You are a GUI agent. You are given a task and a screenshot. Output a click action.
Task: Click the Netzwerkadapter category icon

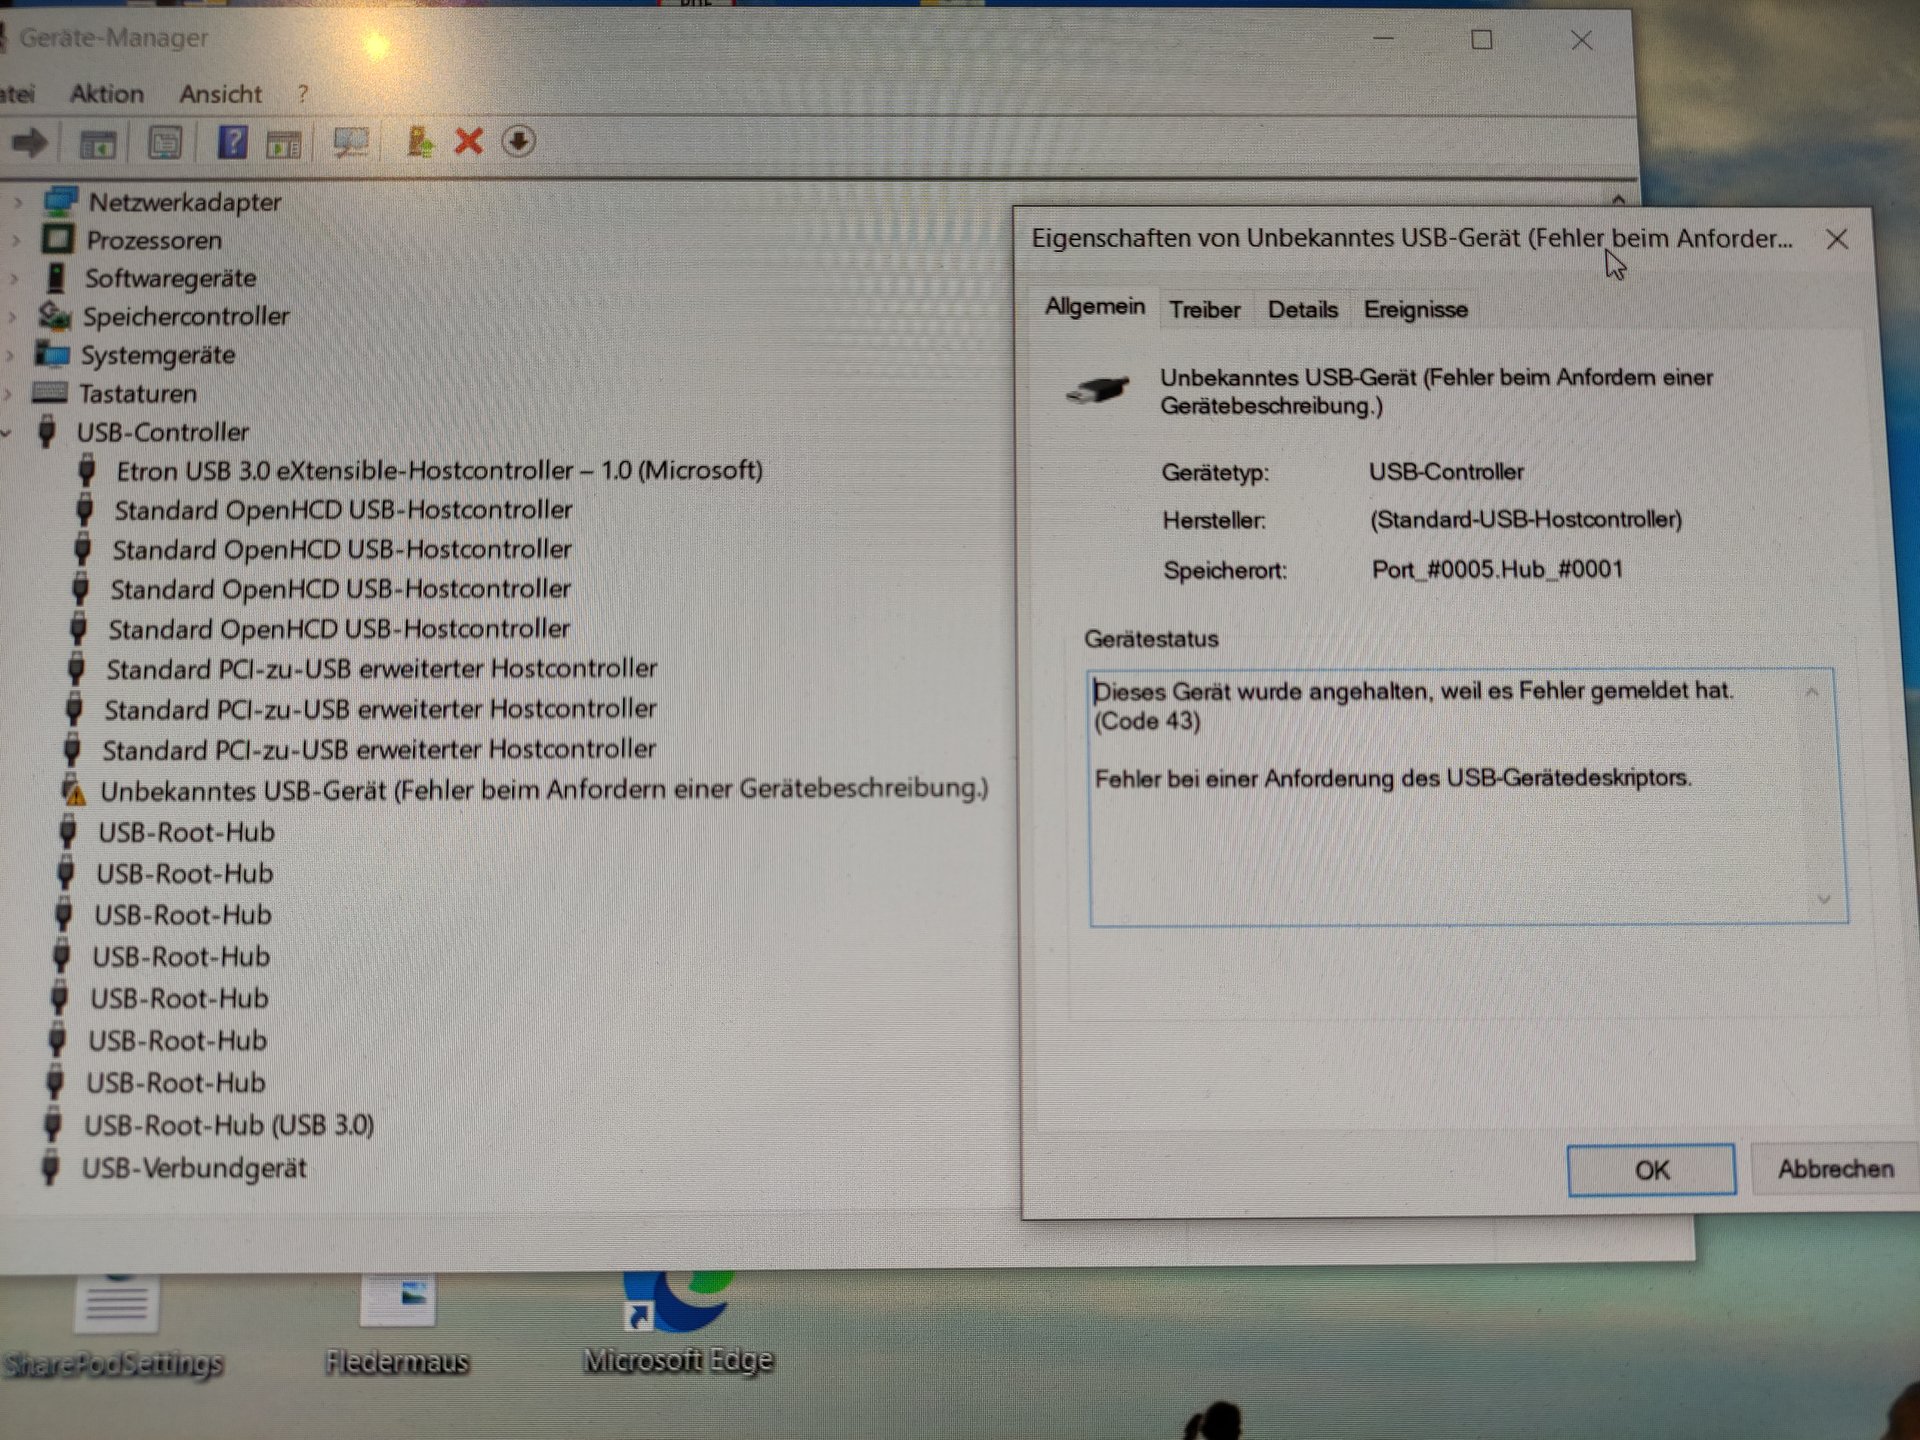60,202
